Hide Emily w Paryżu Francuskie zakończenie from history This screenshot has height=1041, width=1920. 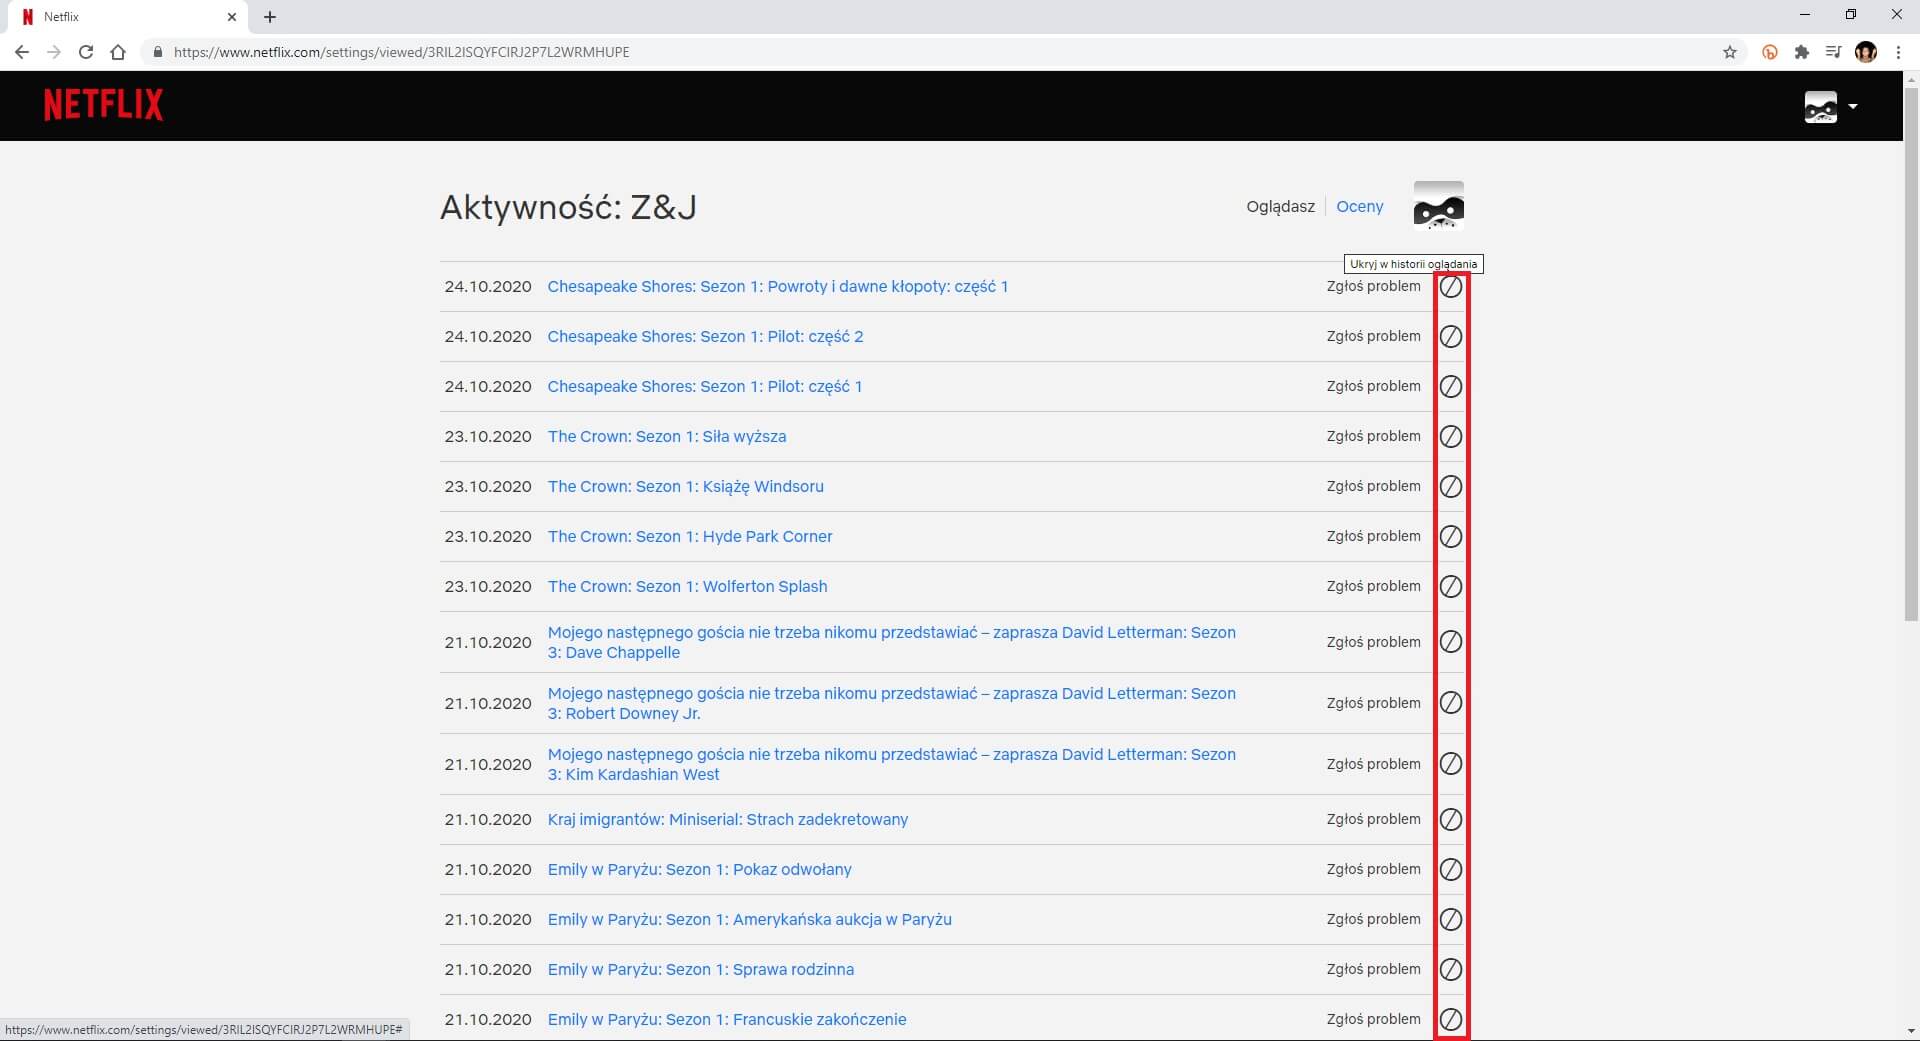click(1450, 1020)
